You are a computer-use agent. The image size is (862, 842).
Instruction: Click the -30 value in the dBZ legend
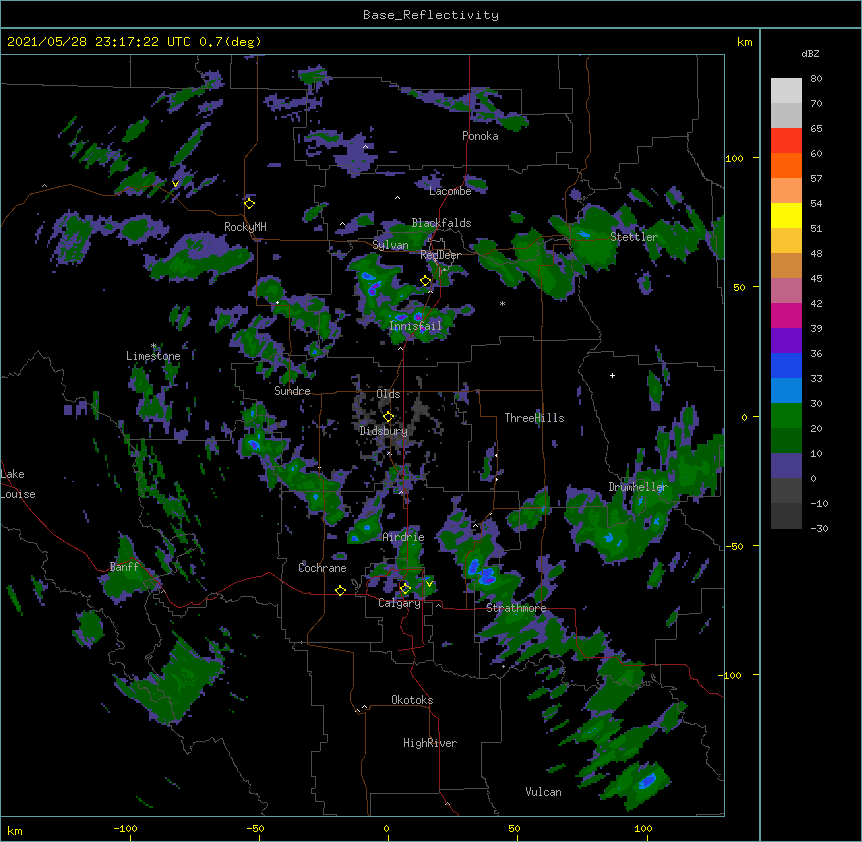coord(819,529)
